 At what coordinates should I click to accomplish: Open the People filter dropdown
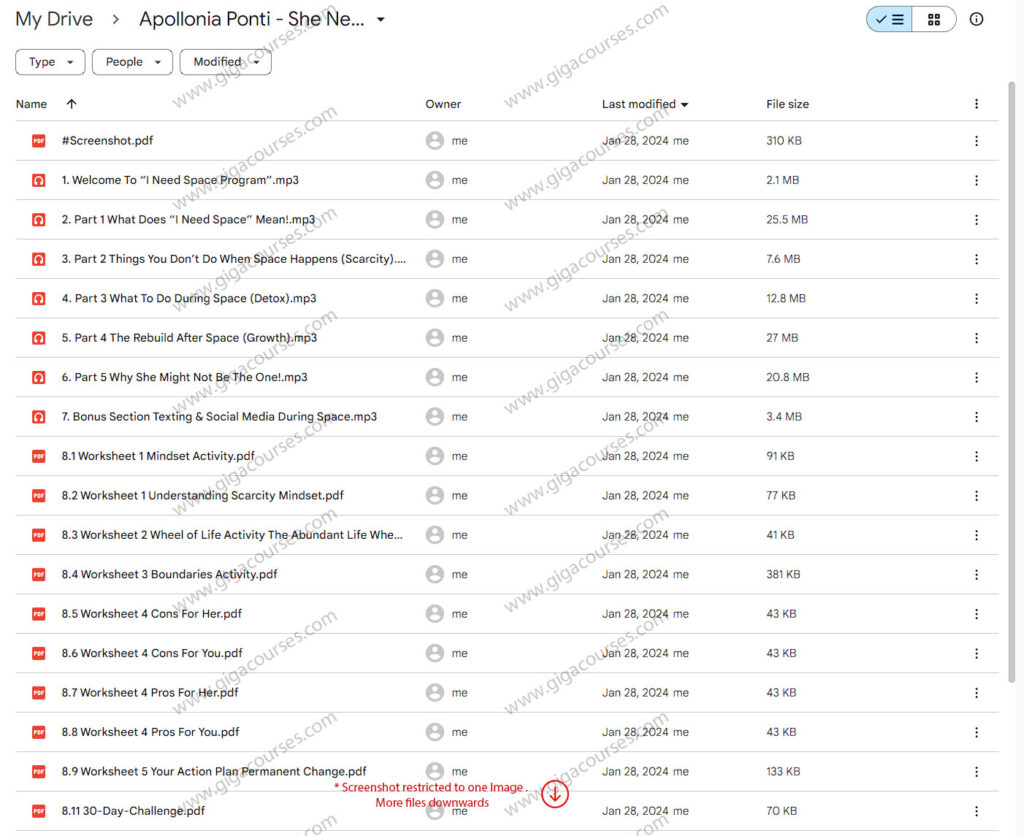coord(132,62)
